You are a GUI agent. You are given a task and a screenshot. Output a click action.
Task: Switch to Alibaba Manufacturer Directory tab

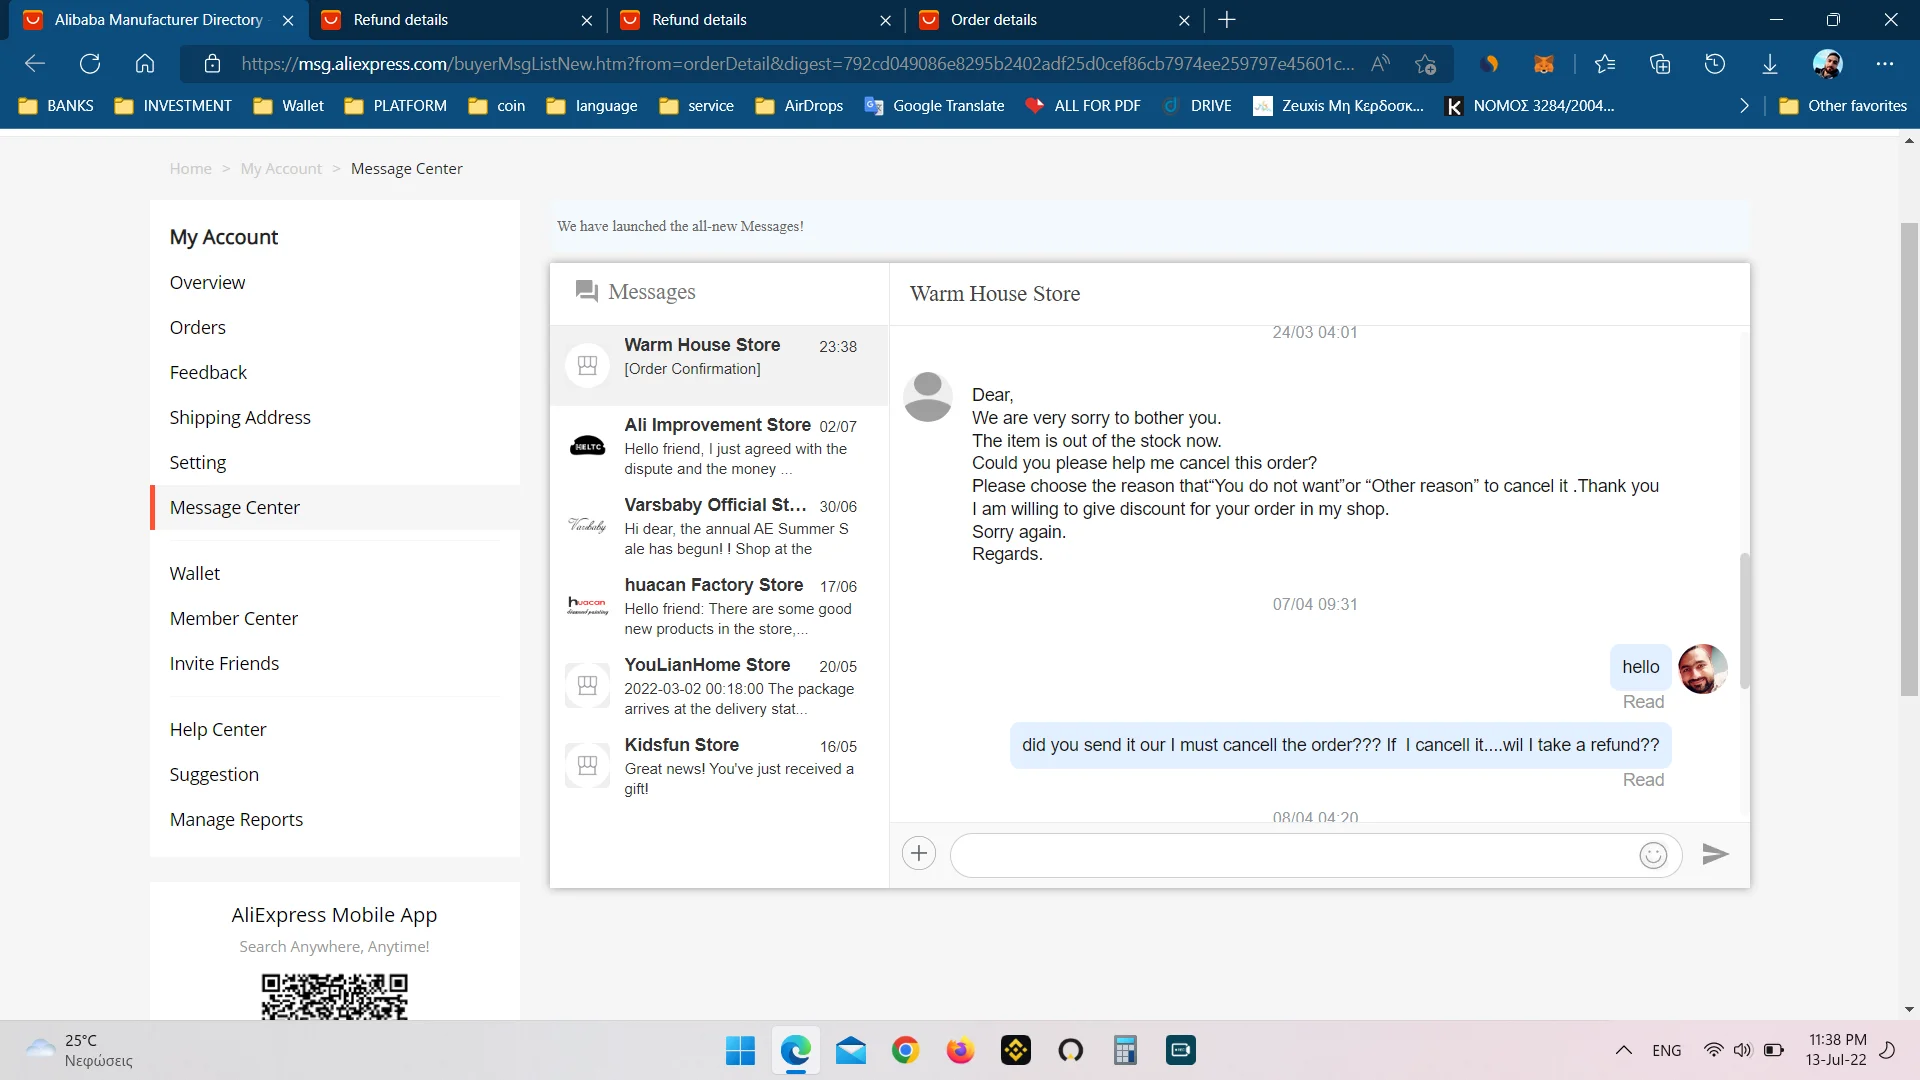[158, 20]
